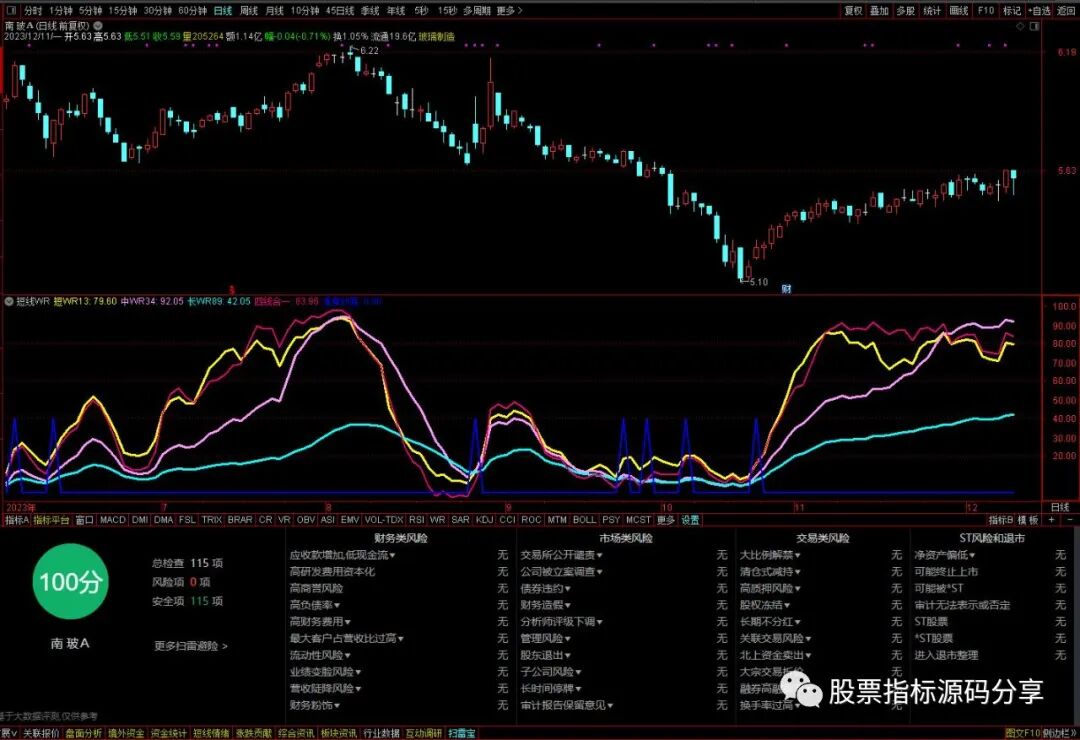
Task: Open indicator 设置 settings
Action: (689, 520)
